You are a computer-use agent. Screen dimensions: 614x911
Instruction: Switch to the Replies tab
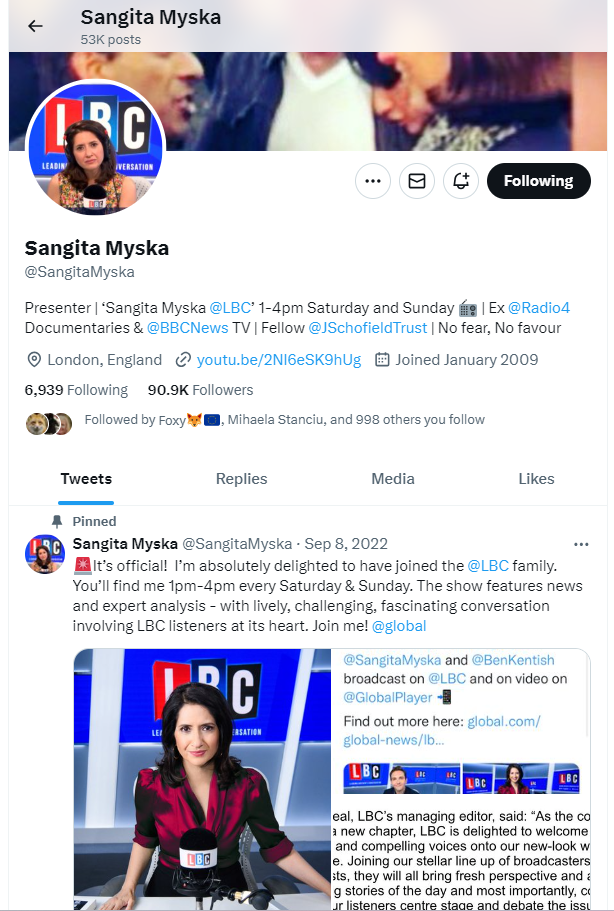point(242,479)
